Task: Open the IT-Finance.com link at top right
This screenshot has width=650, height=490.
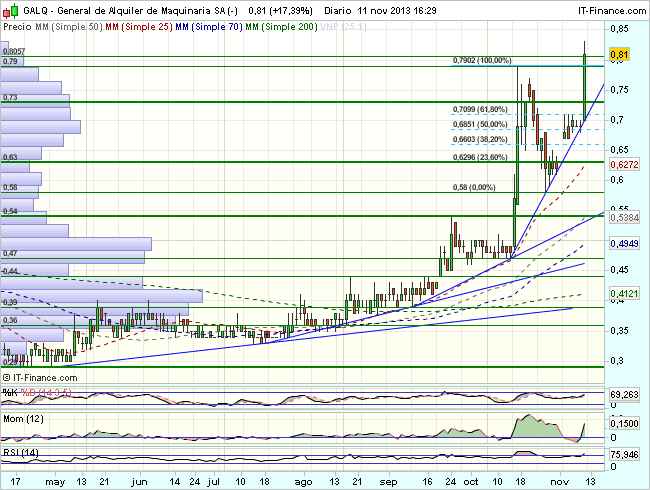Action: (x=612, y=11)
